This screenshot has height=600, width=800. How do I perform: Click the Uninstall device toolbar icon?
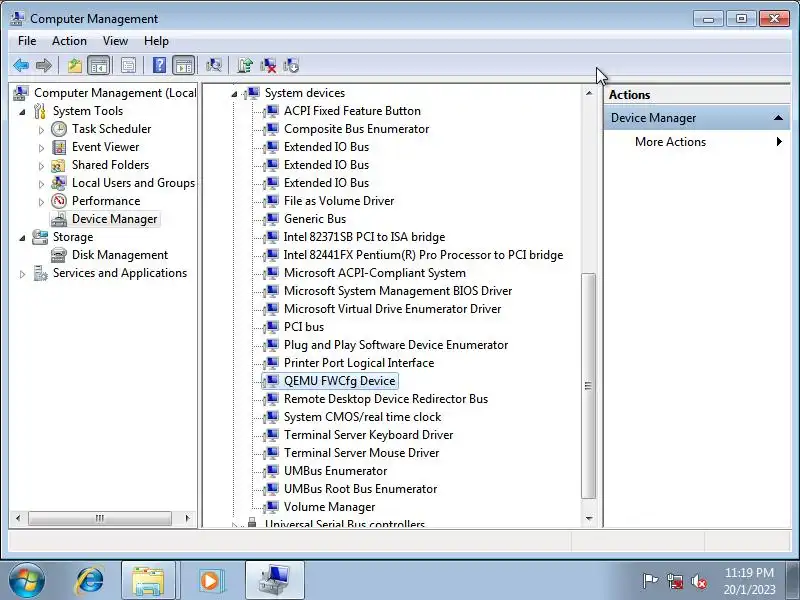tap(268, 65)
